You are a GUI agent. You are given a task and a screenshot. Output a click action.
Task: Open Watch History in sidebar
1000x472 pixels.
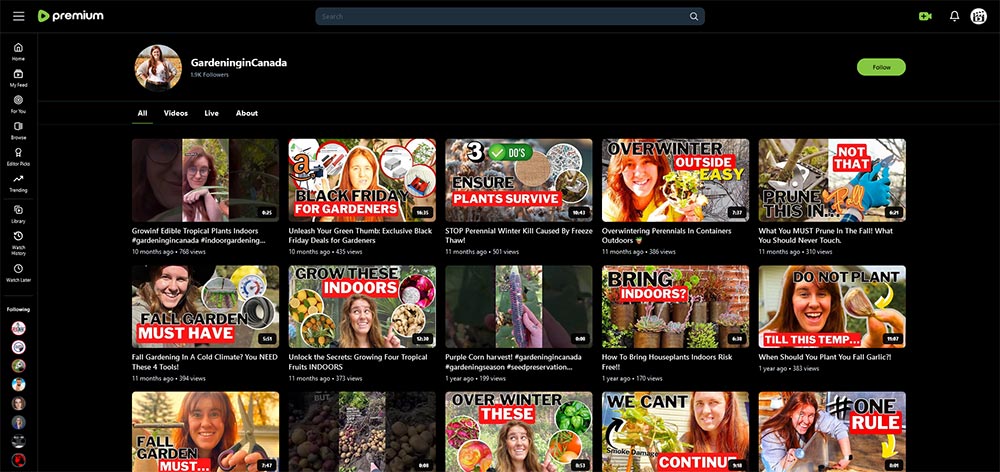18,243
